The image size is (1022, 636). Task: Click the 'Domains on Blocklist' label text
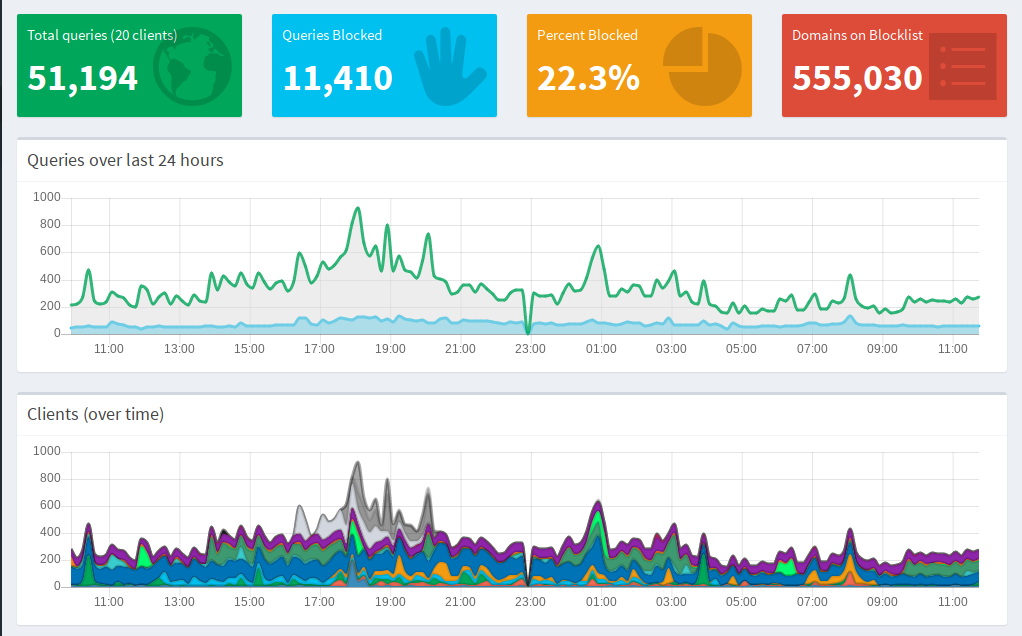point(857,35)
